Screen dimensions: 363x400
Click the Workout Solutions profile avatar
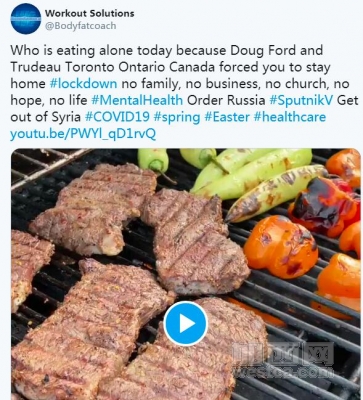point(26,19)
